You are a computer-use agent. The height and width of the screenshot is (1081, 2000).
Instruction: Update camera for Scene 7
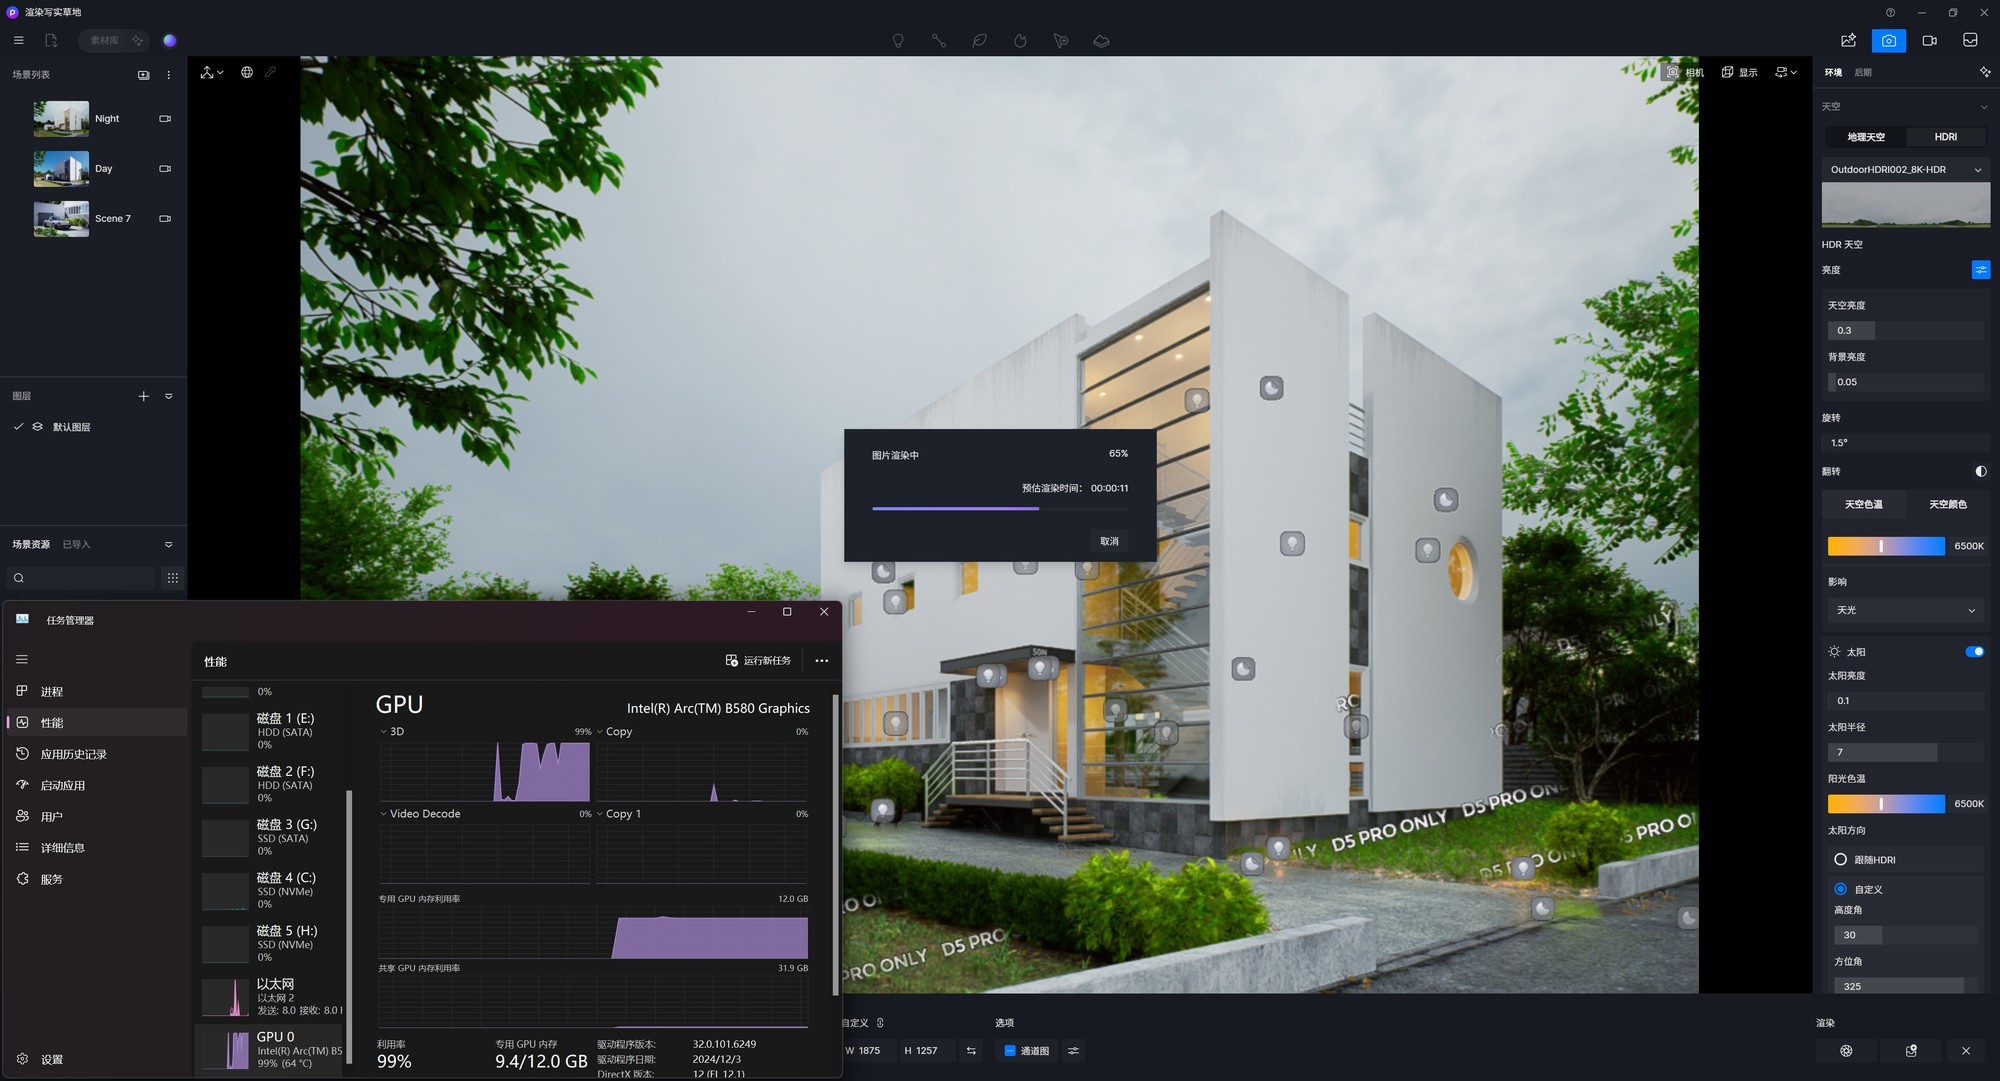click(165, 218)
